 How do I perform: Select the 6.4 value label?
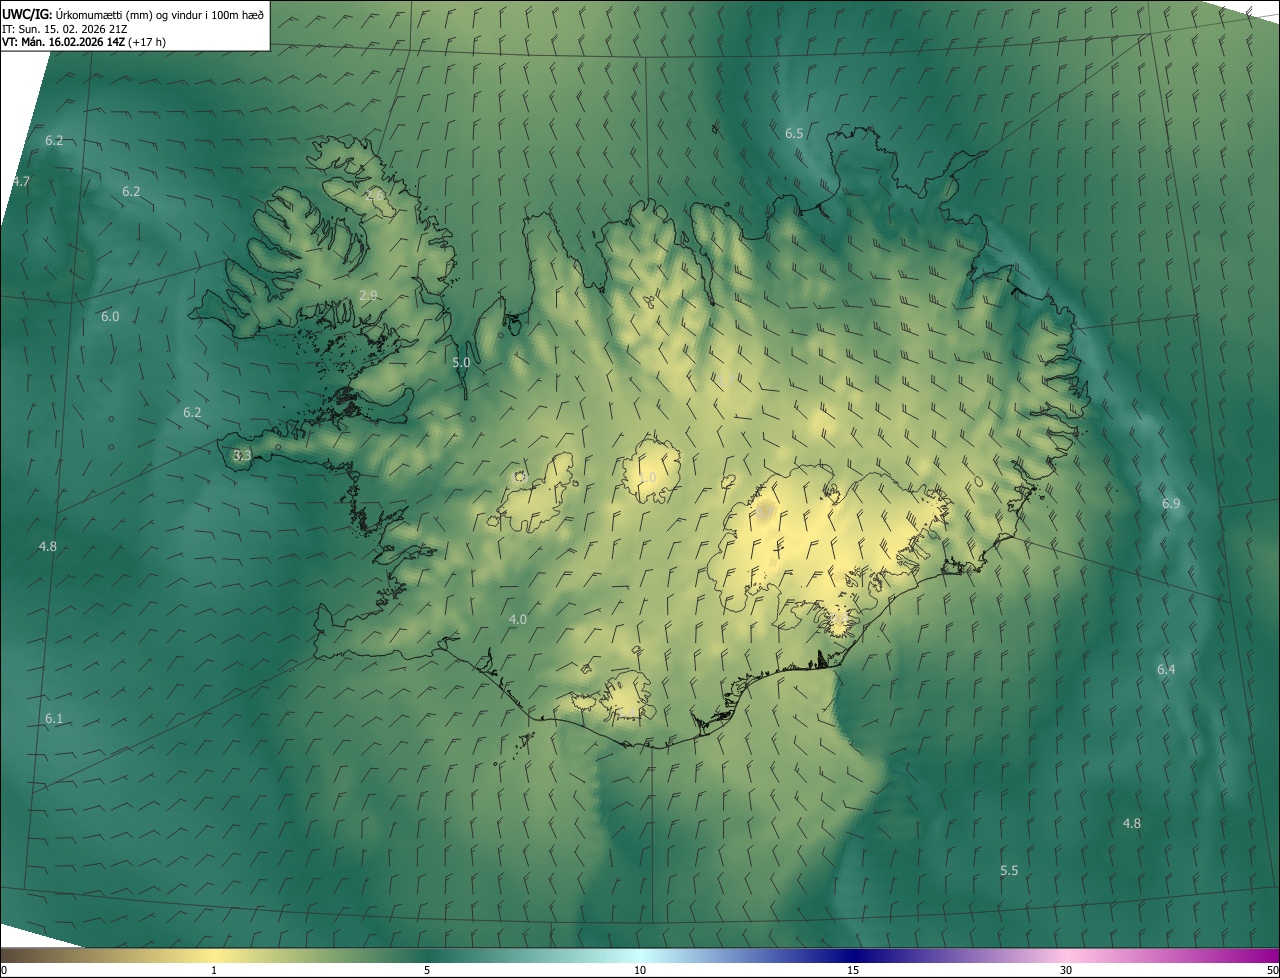click(1166, 669)
